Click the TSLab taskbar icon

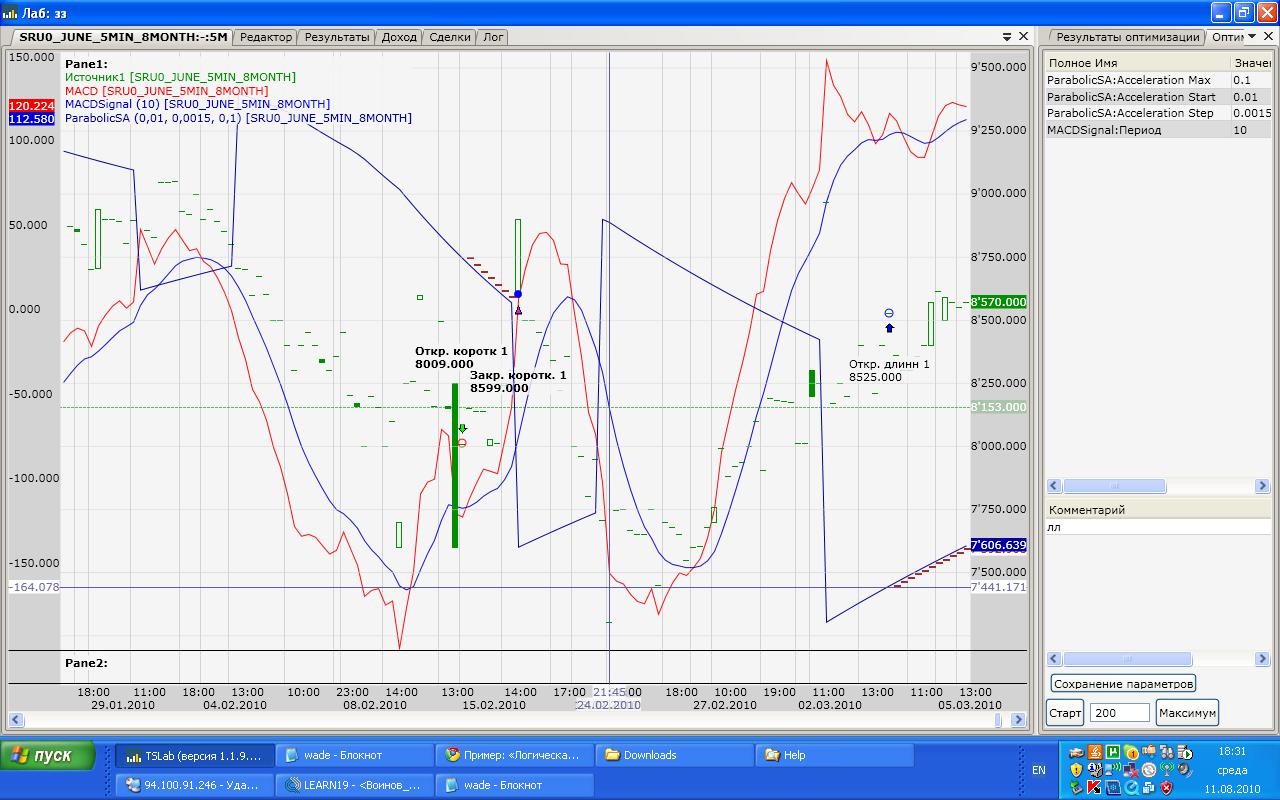click(x=193, y=755)
